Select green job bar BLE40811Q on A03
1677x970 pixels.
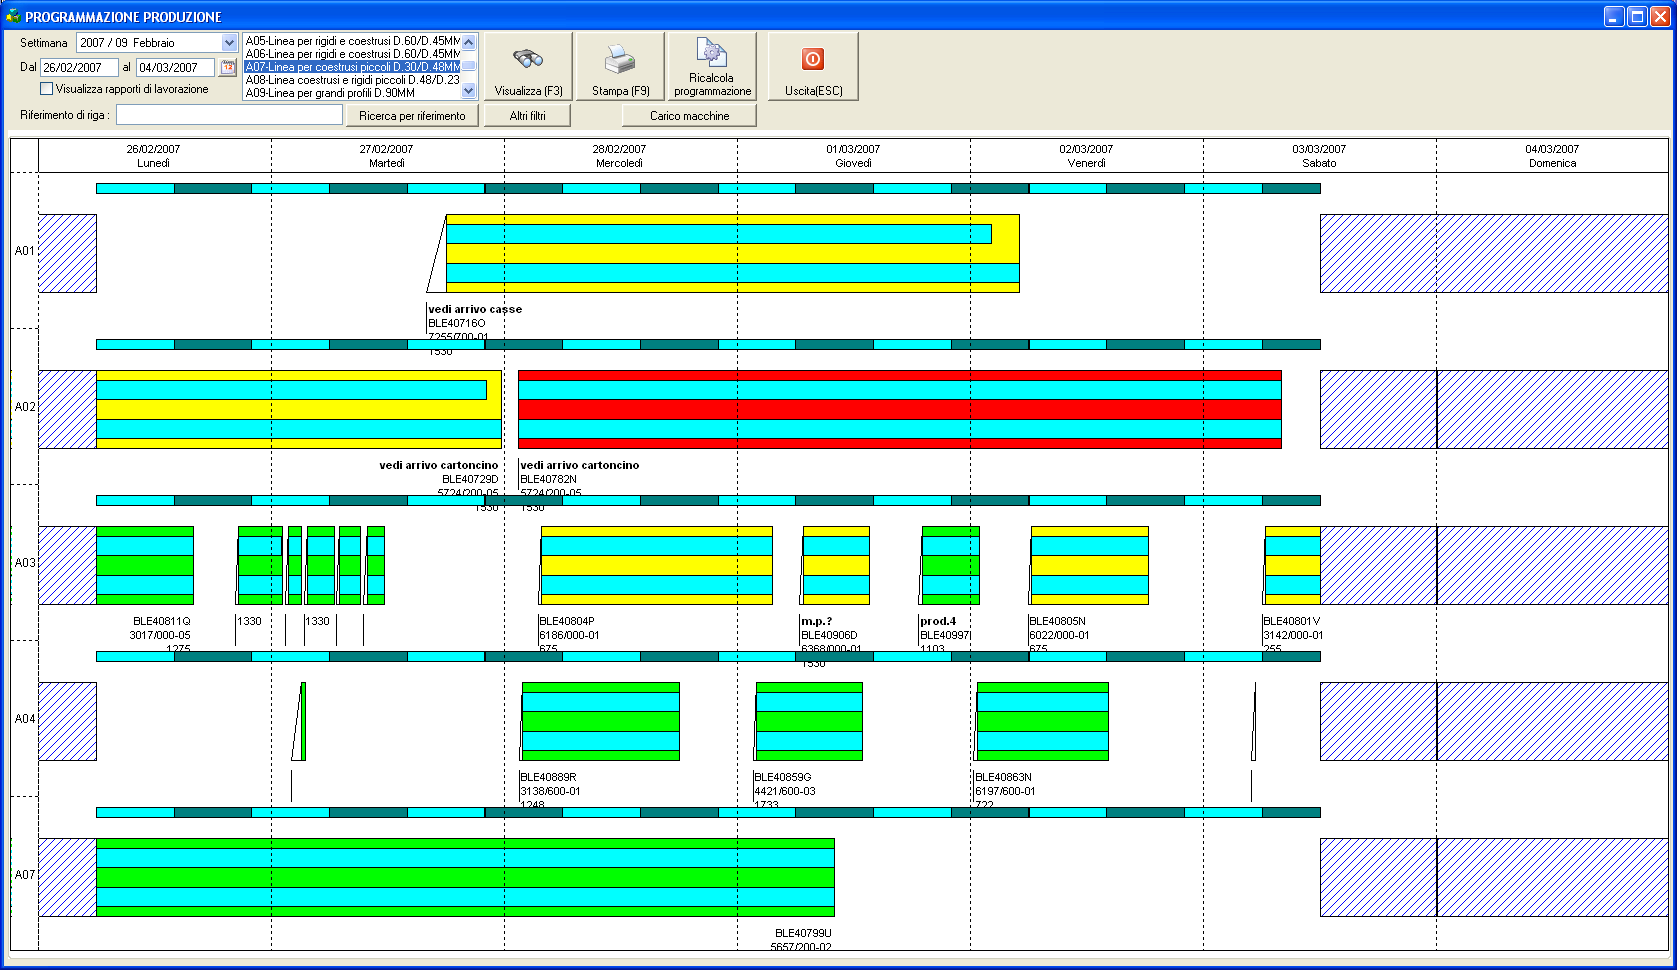tap(145, 565)
